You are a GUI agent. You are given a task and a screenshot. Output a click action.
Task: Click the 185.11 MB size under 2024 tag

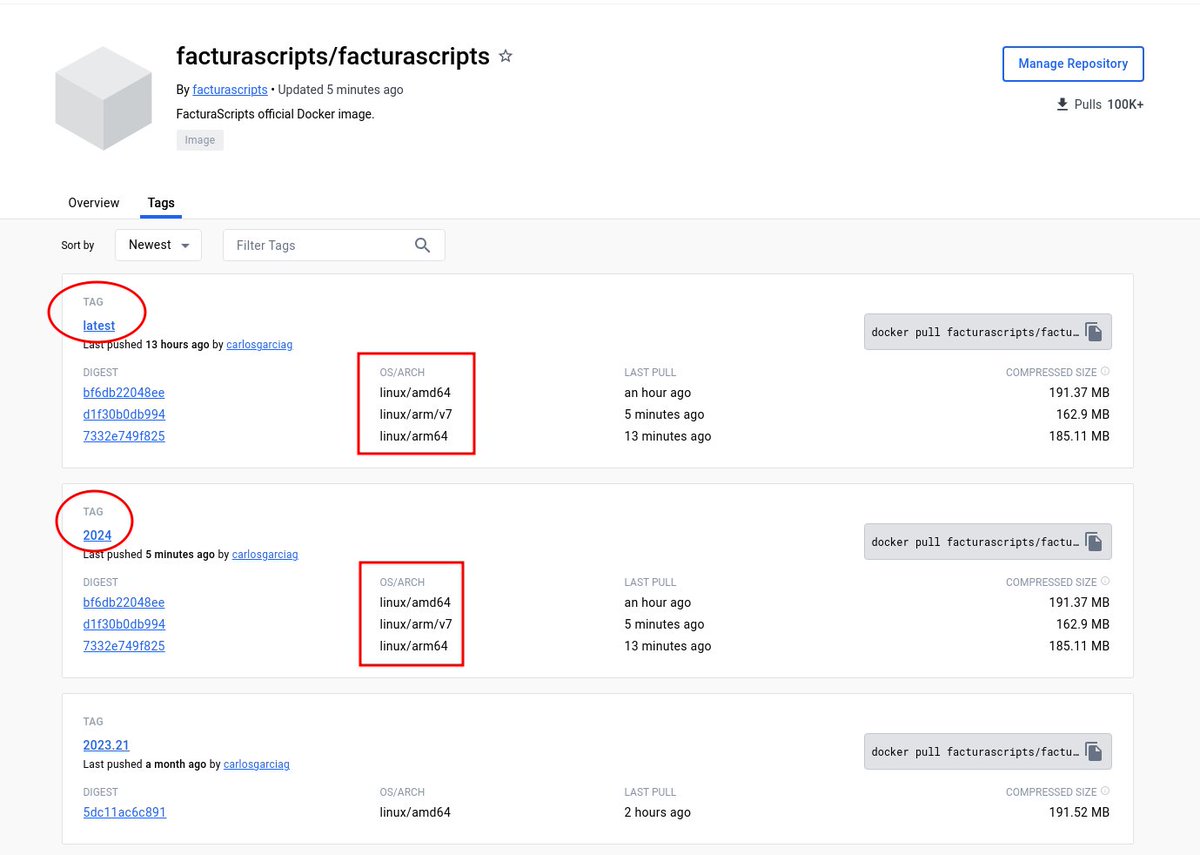1079,647
